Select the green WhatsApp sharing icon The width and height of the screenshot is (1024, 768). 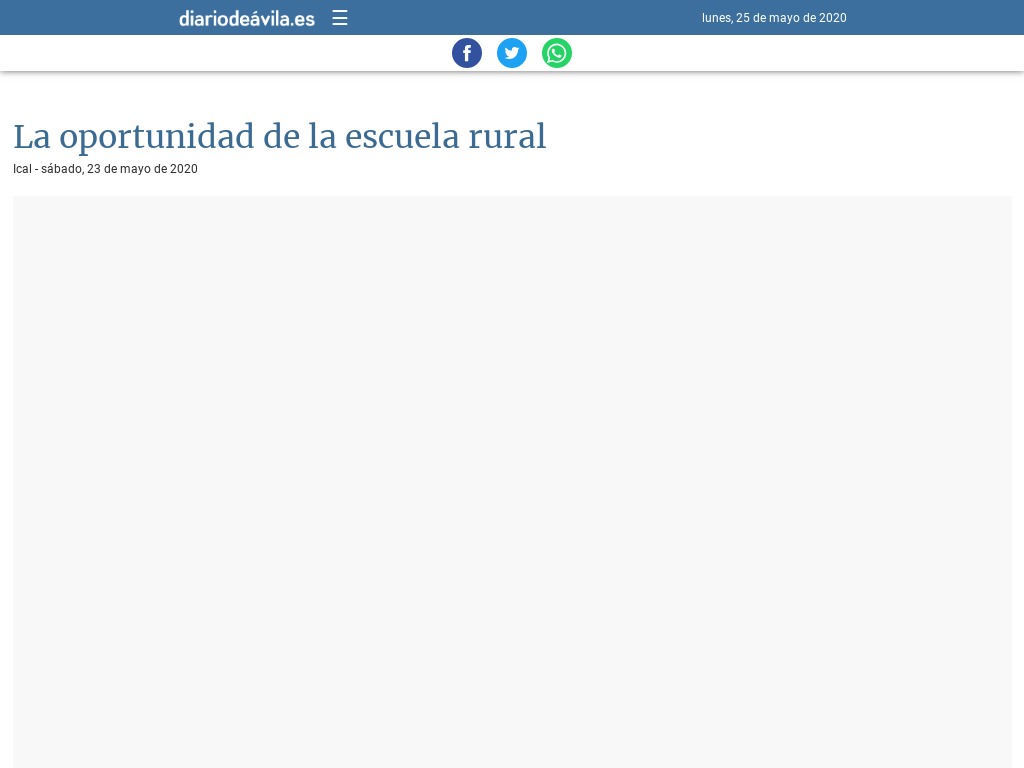pos(557,53)
